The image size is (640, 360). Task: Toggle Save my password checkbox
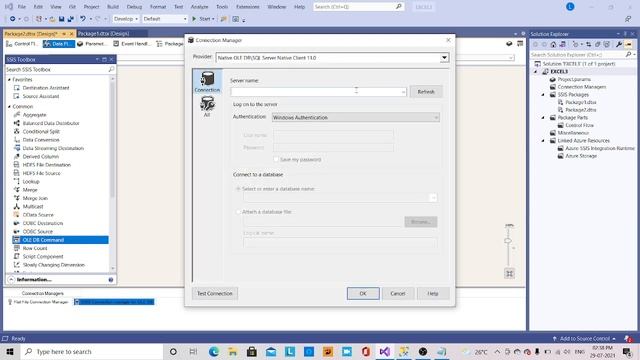click(276, 159)
